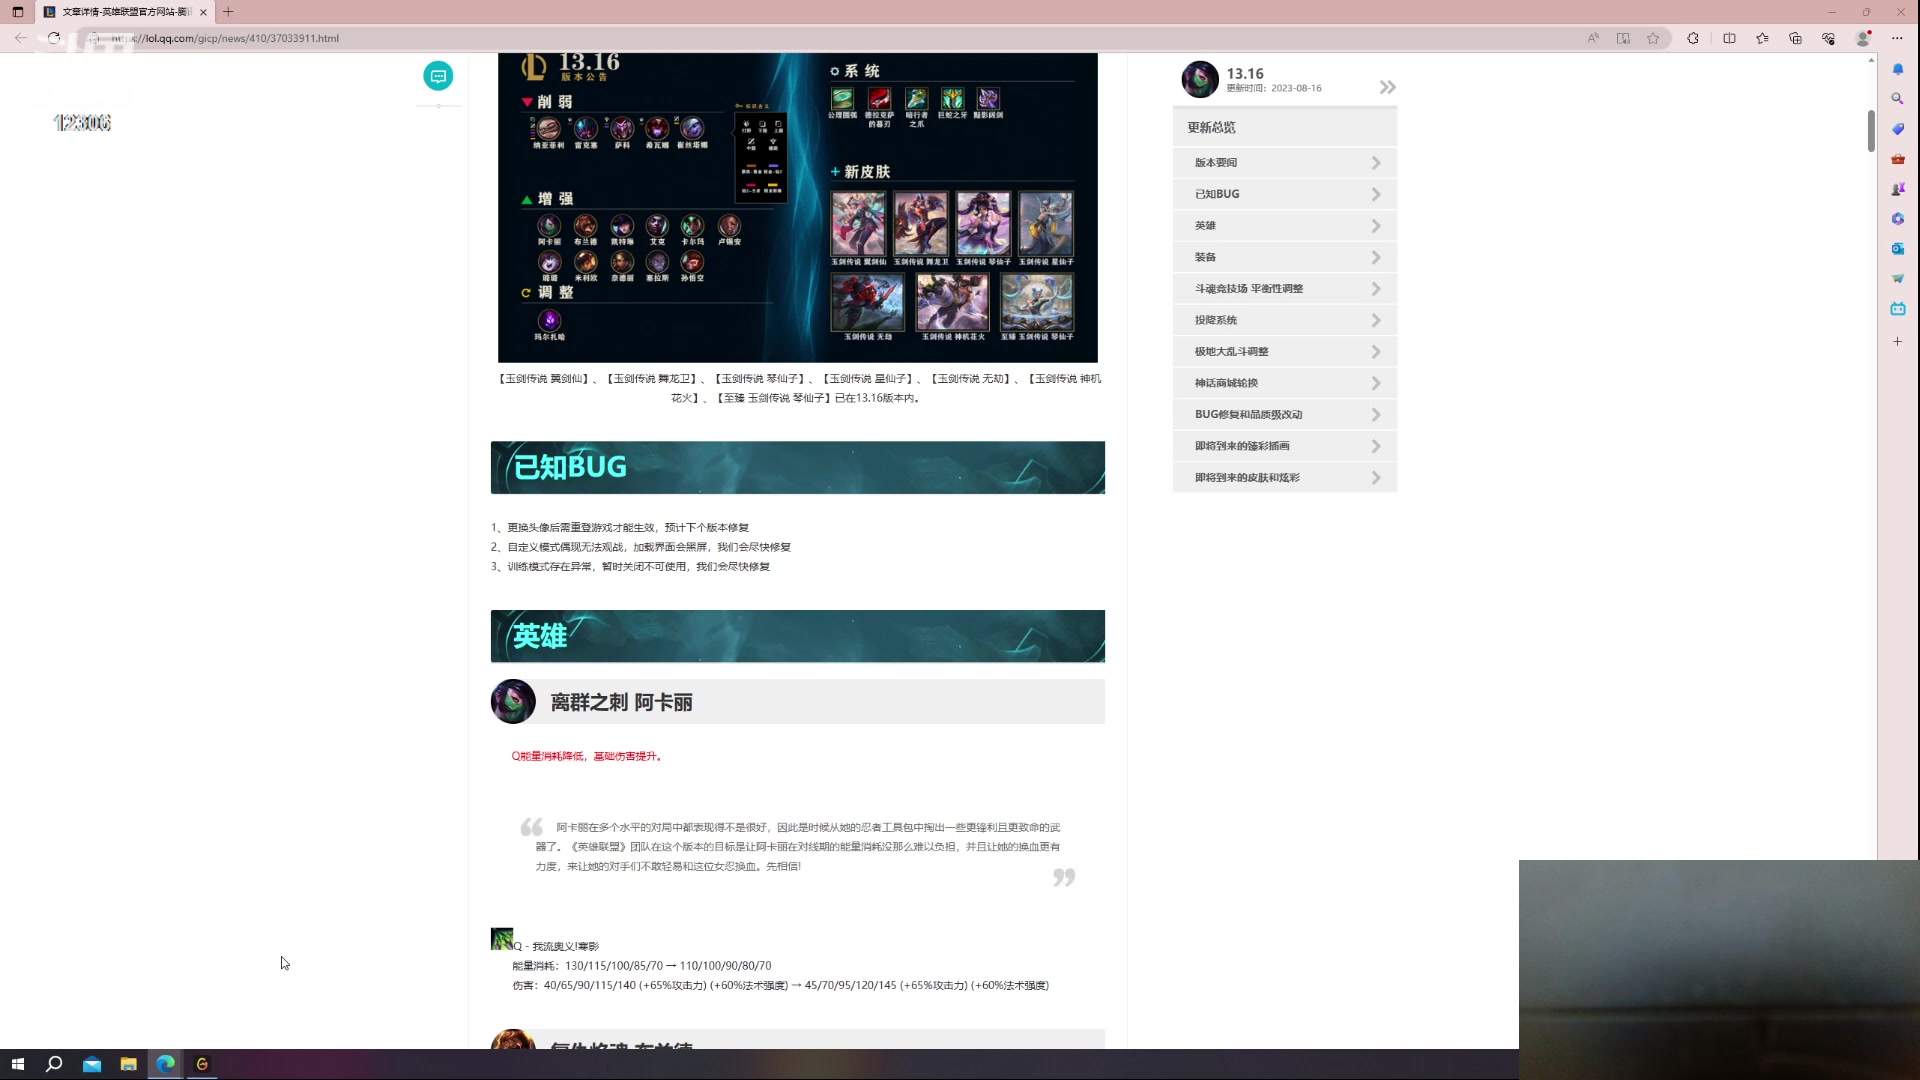Image resolution: width=1920 pixels, height=1080 pixels.
Task: Open the Mail app from taskbar
Action: tap(92, 1064)
